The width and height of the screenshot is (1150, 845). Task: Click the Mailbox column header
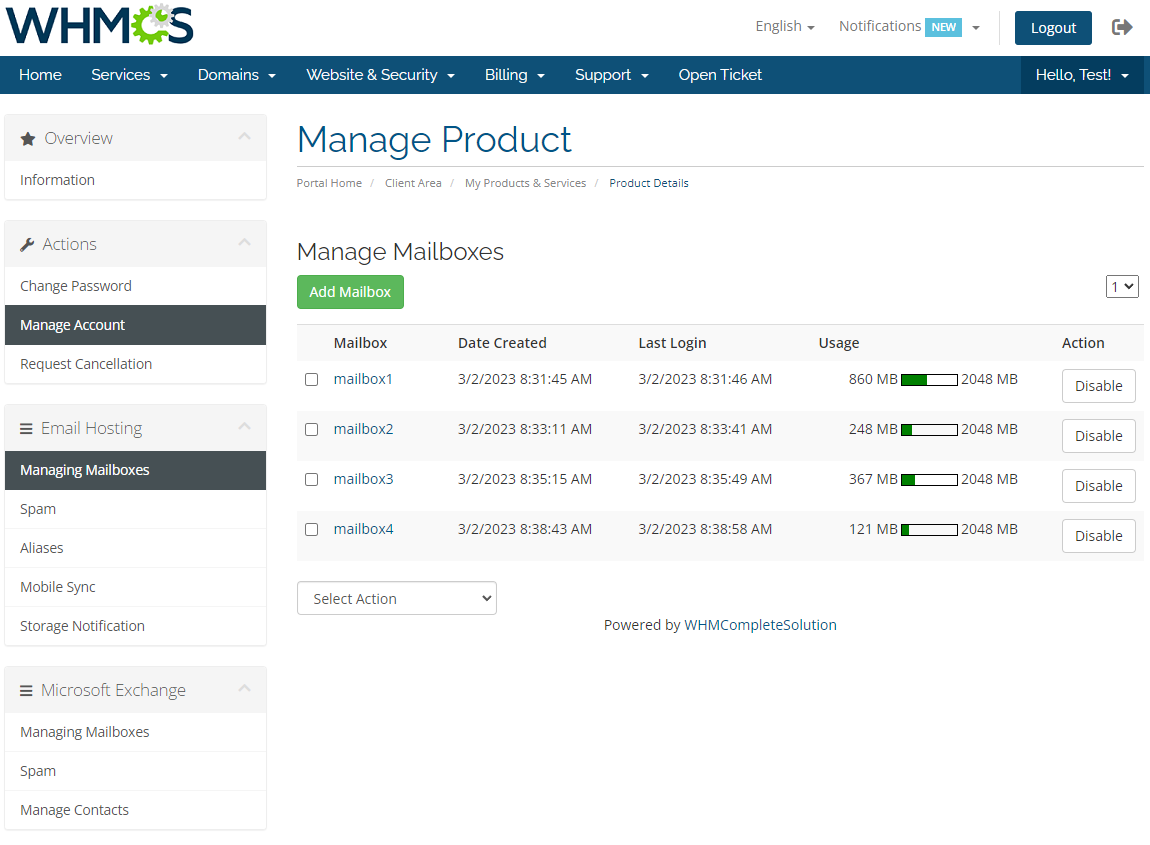(360, 343)
